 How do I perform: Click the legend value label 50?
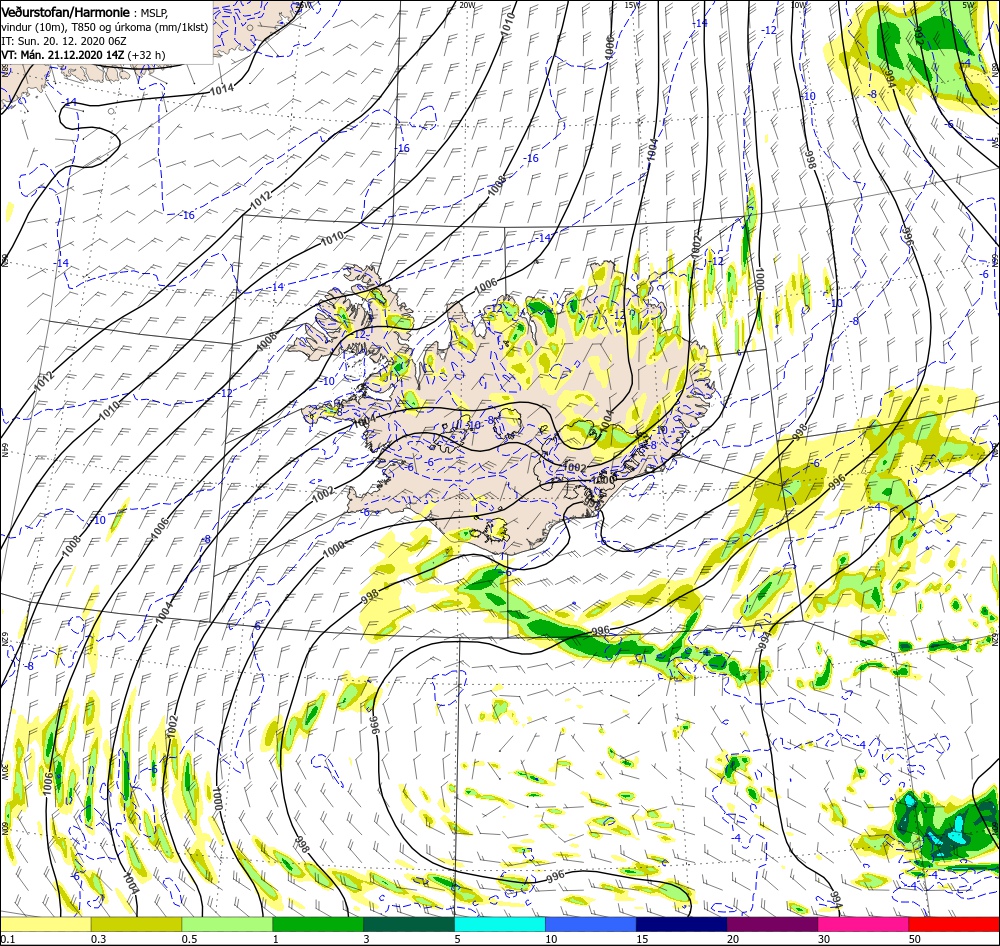point(915,938)
